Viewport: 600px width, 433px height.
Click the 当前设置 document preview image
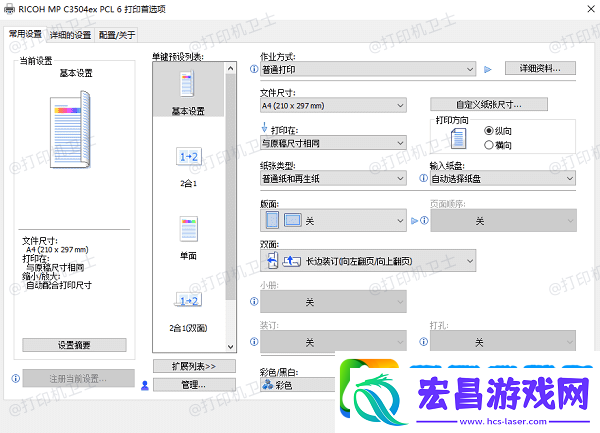click(71, 130)
